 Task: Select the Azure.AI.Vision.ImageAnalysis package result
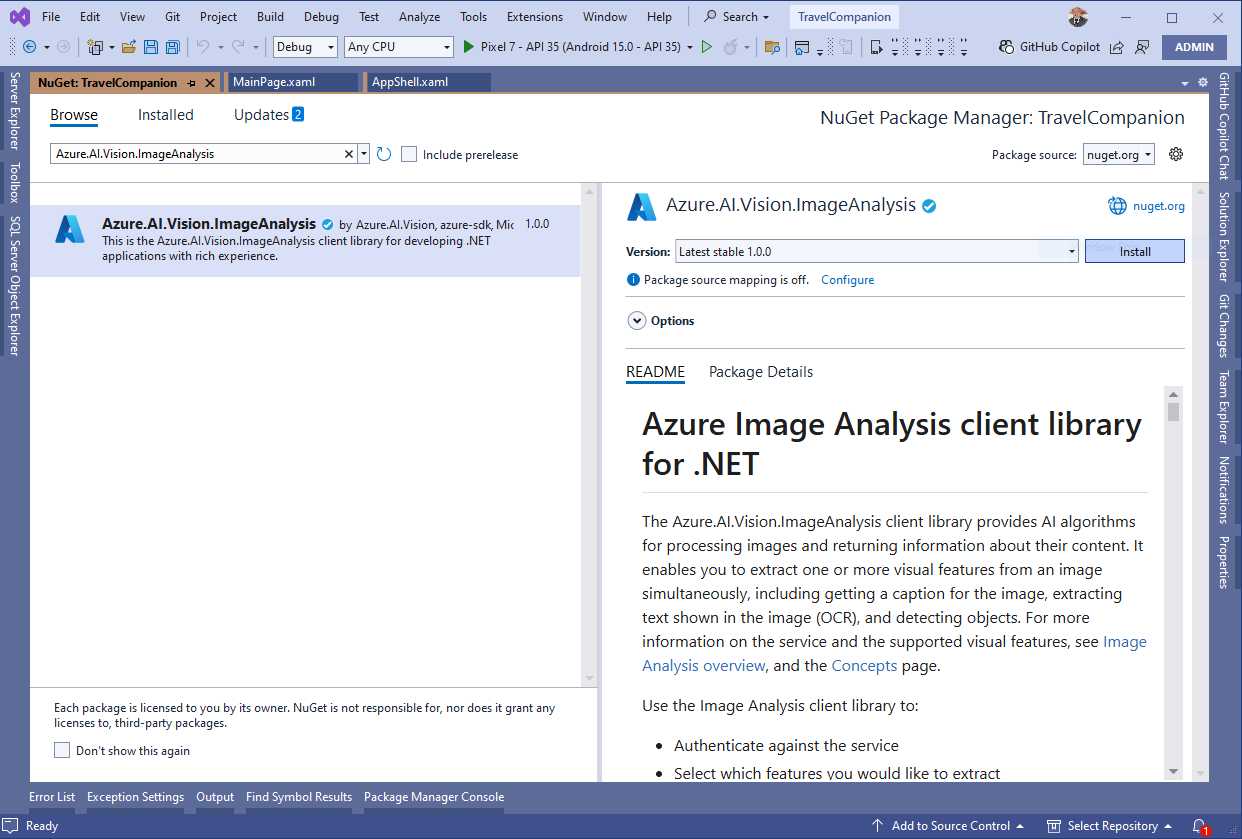(305, 241)
